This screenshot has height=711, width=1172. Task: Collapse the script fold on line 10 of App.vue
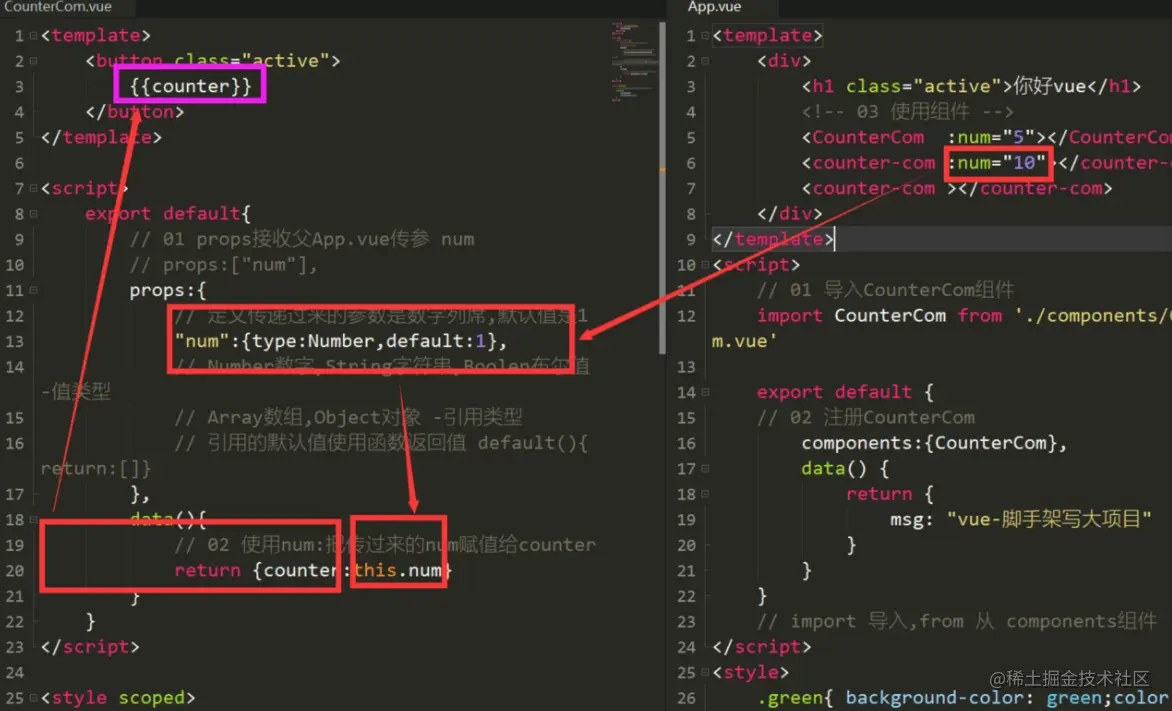pyautogui.click(x=705, y=265)
